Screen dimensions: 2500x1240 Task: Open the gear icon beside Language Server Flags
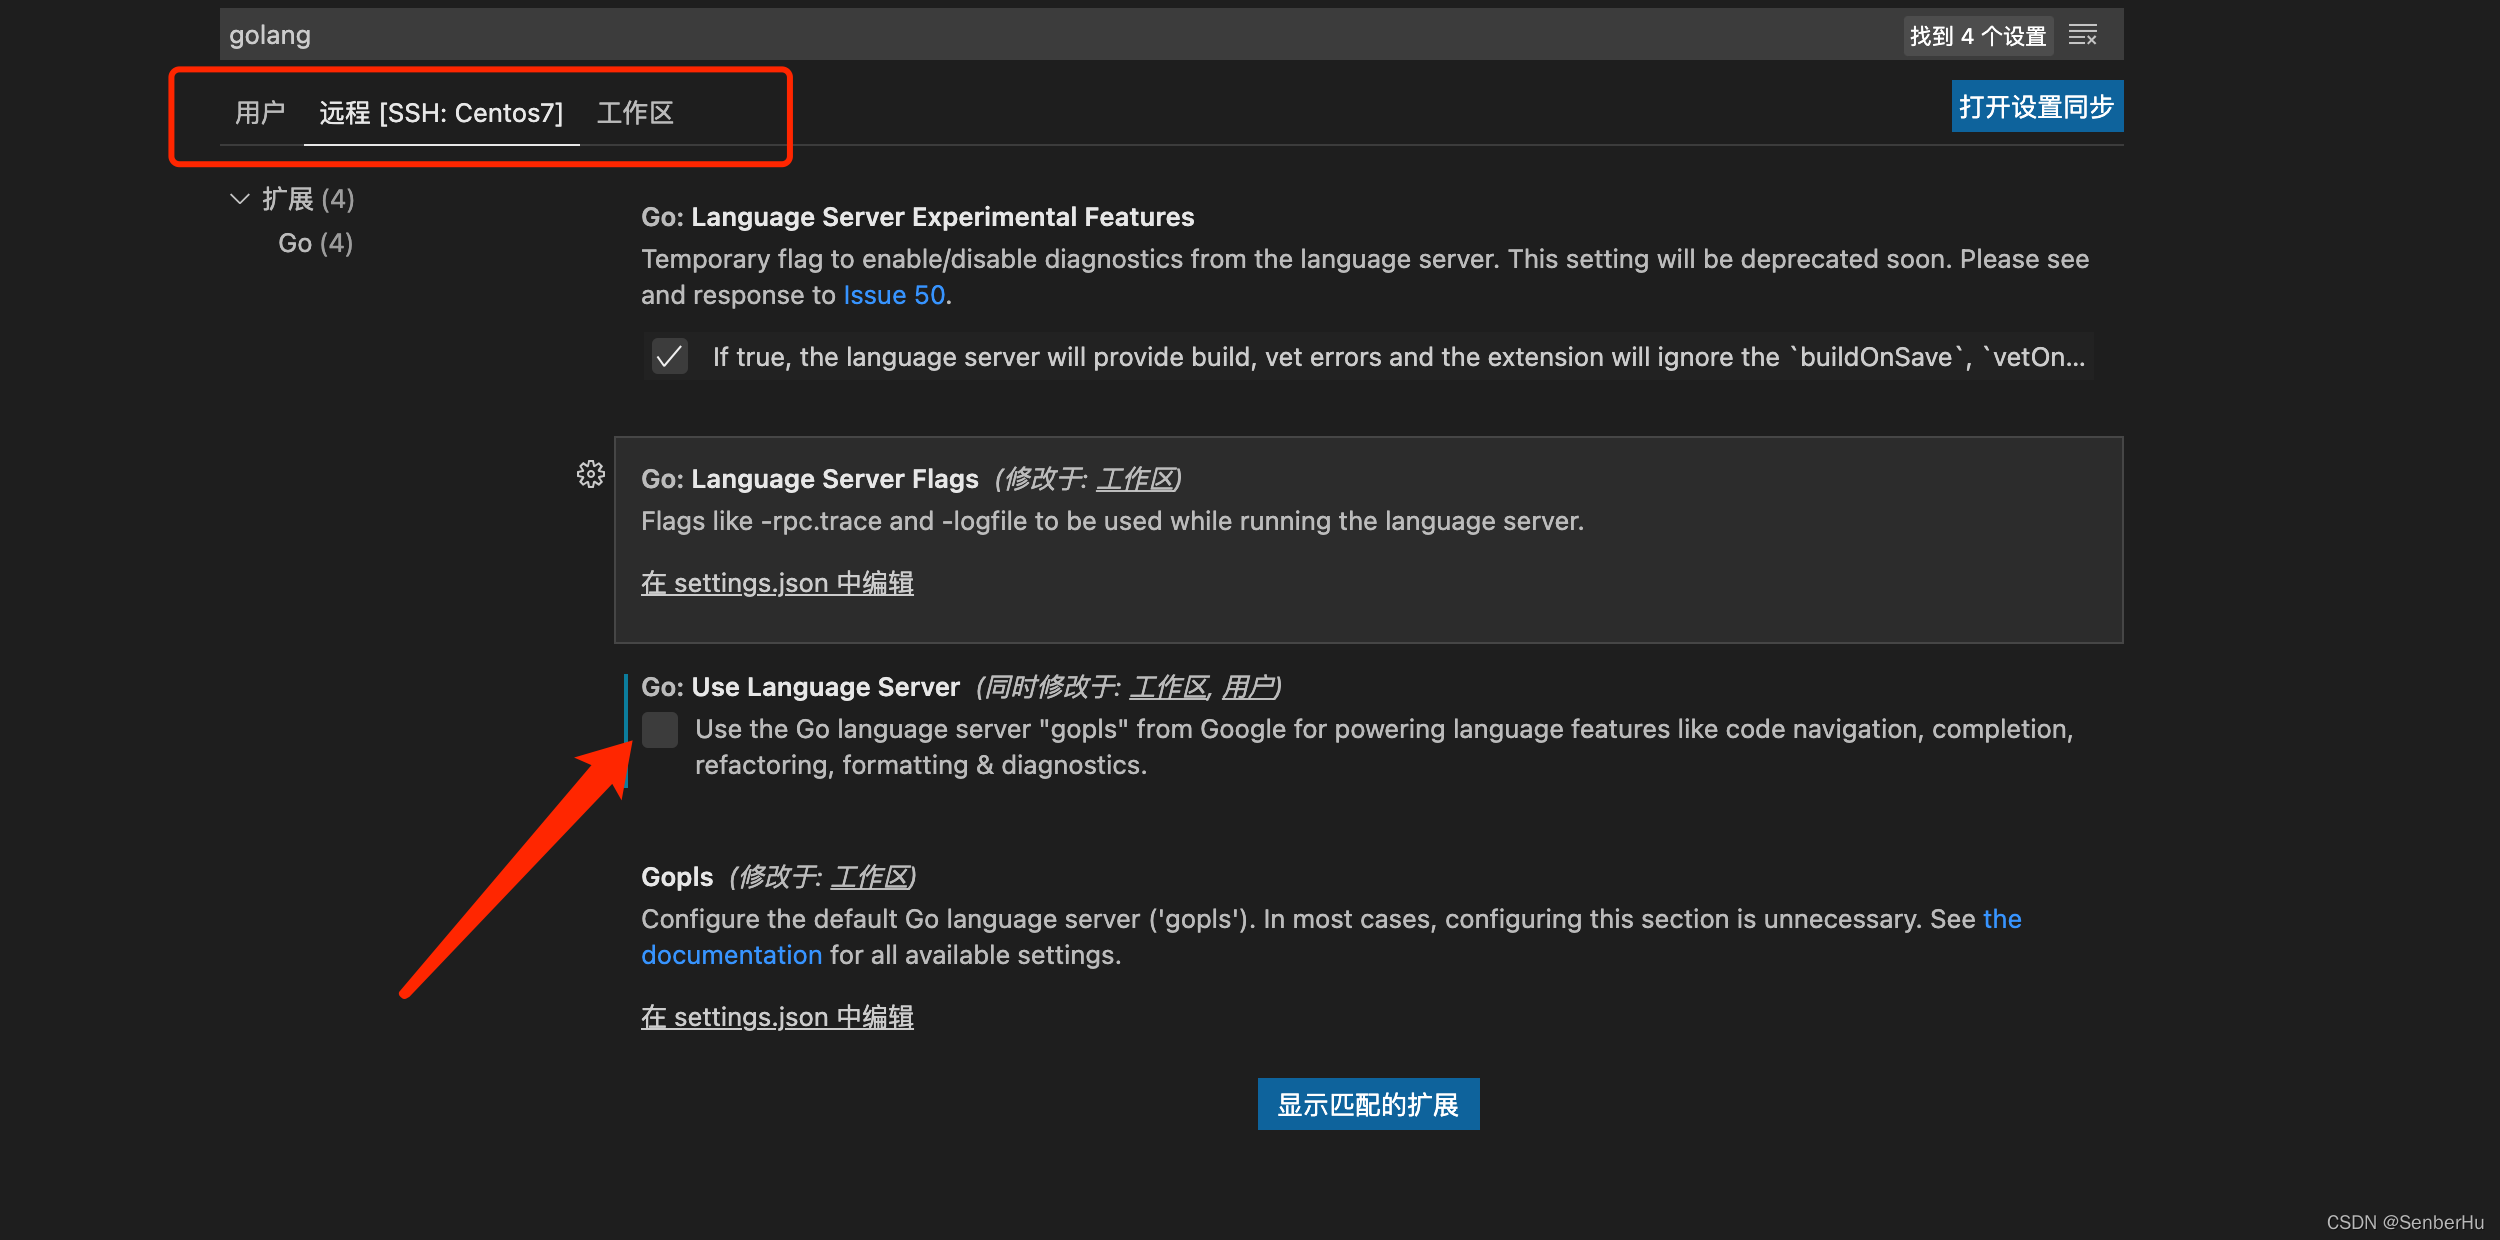(591, 476)
